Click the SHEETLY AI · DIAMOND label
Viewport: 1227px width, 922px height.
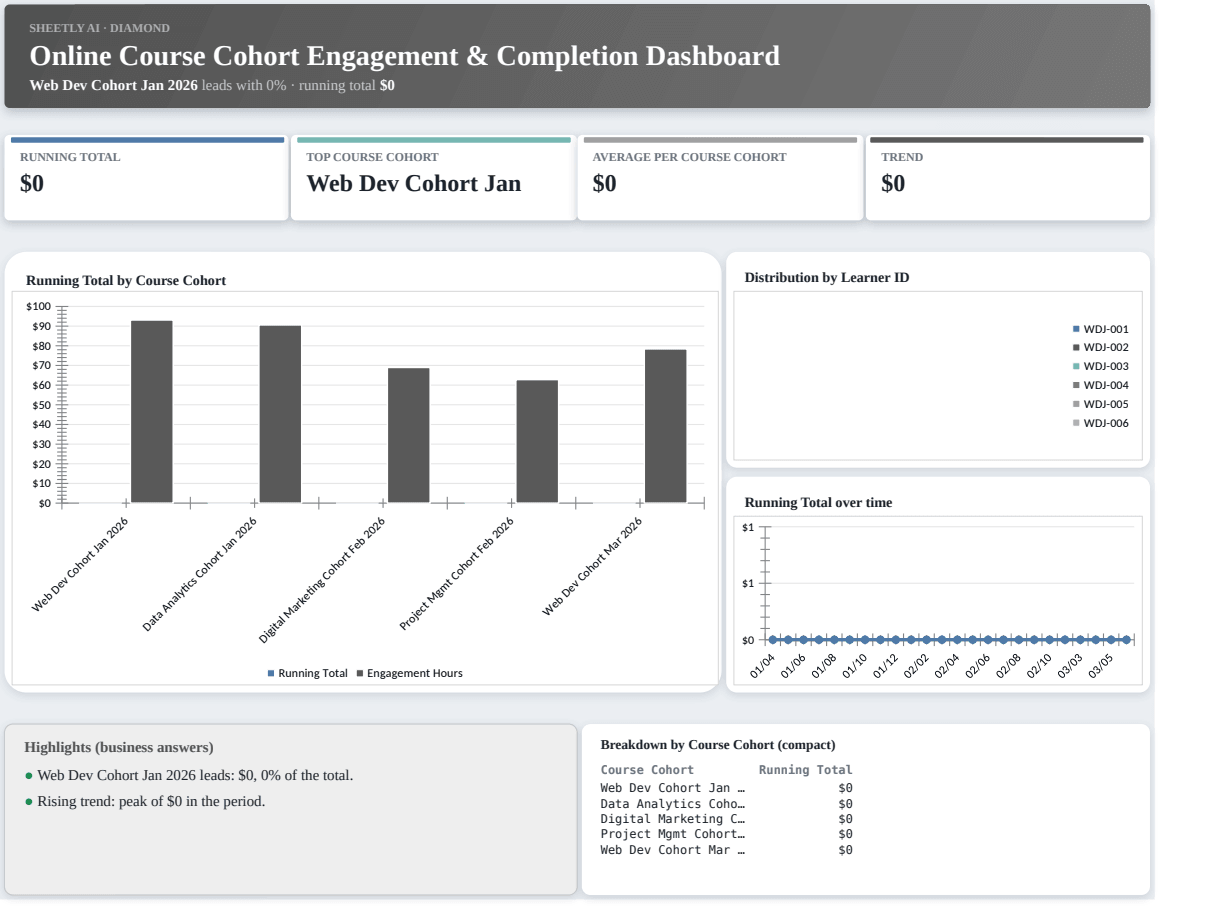(100, 28)
